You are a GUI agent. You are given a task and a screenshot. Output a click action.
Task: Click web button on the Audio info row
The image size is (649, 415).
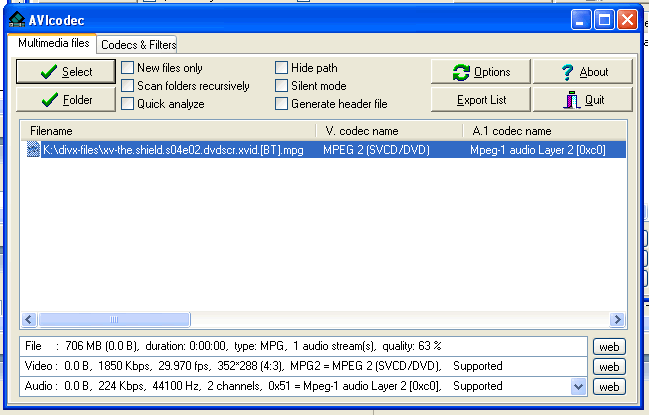609,387
